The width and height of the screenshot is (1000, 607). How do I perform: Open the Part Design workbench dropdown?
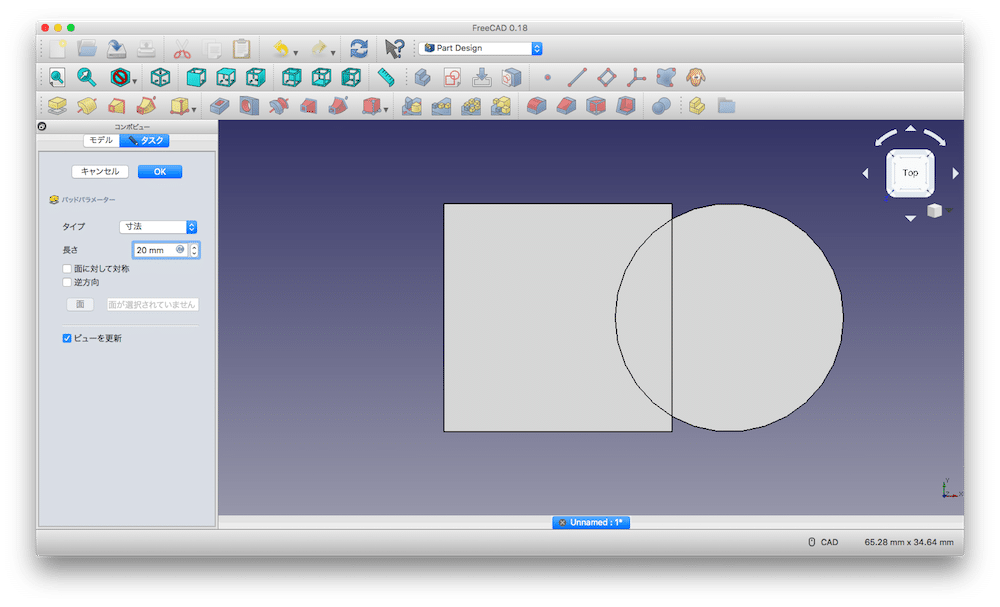pyautogui.click(x=480, y=48)
